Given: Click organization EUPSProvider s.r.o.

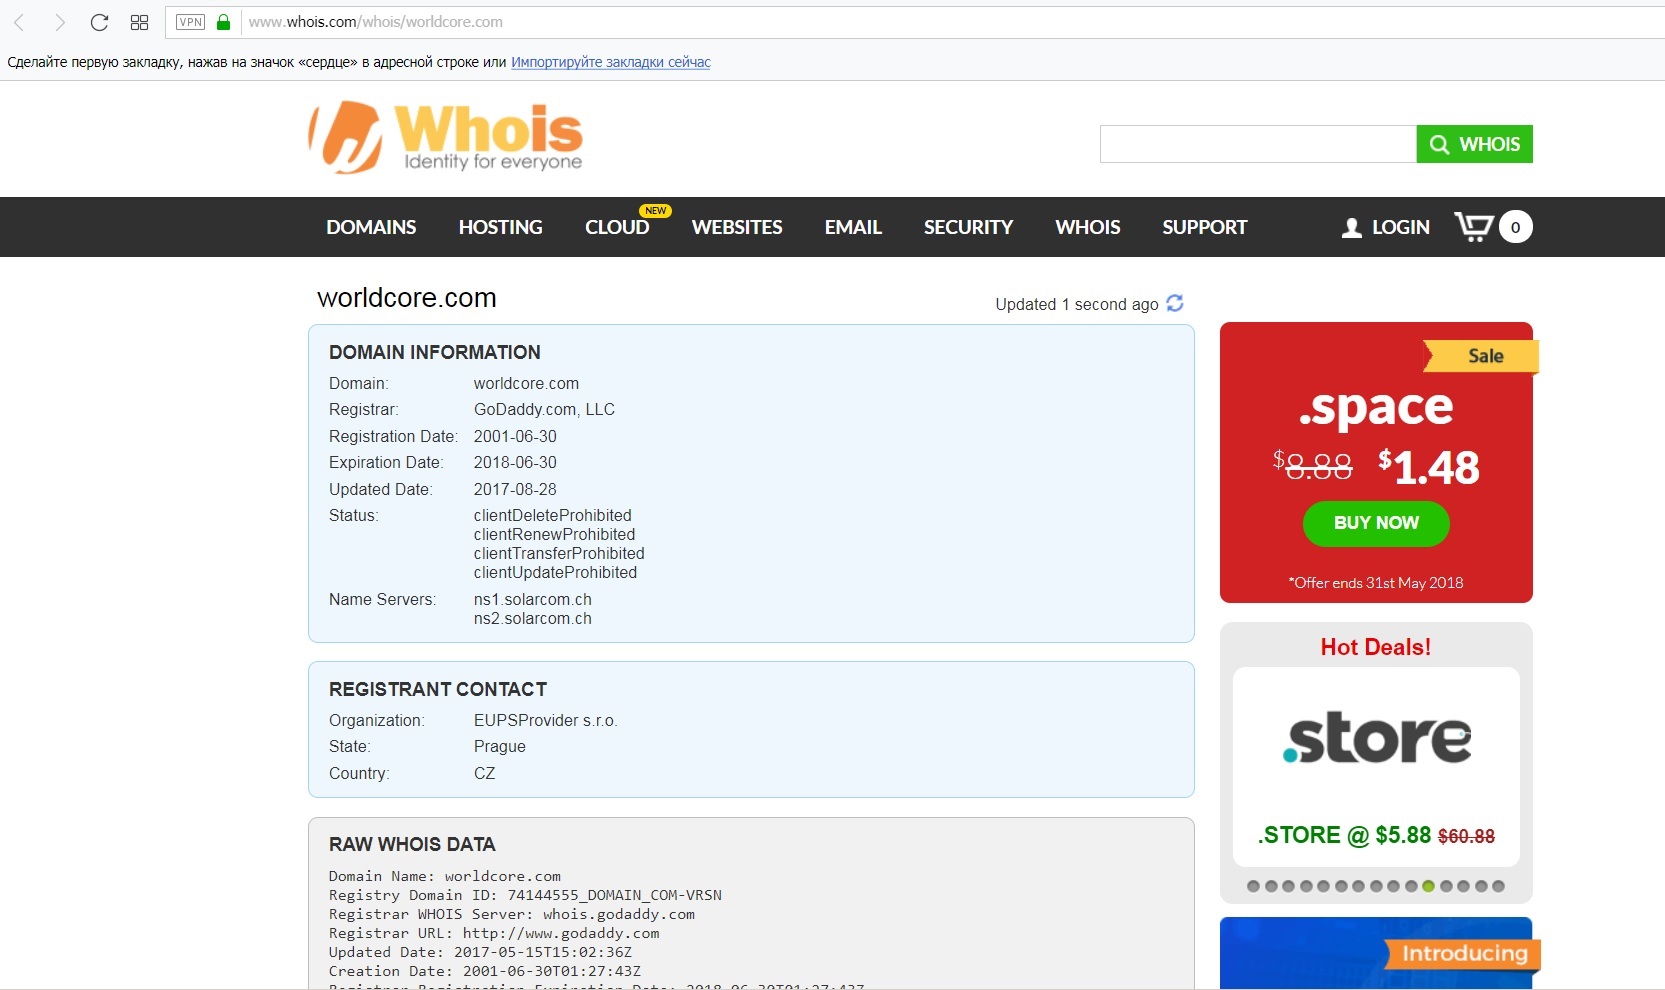Looking at the screenshot, I should coord(546,720).
